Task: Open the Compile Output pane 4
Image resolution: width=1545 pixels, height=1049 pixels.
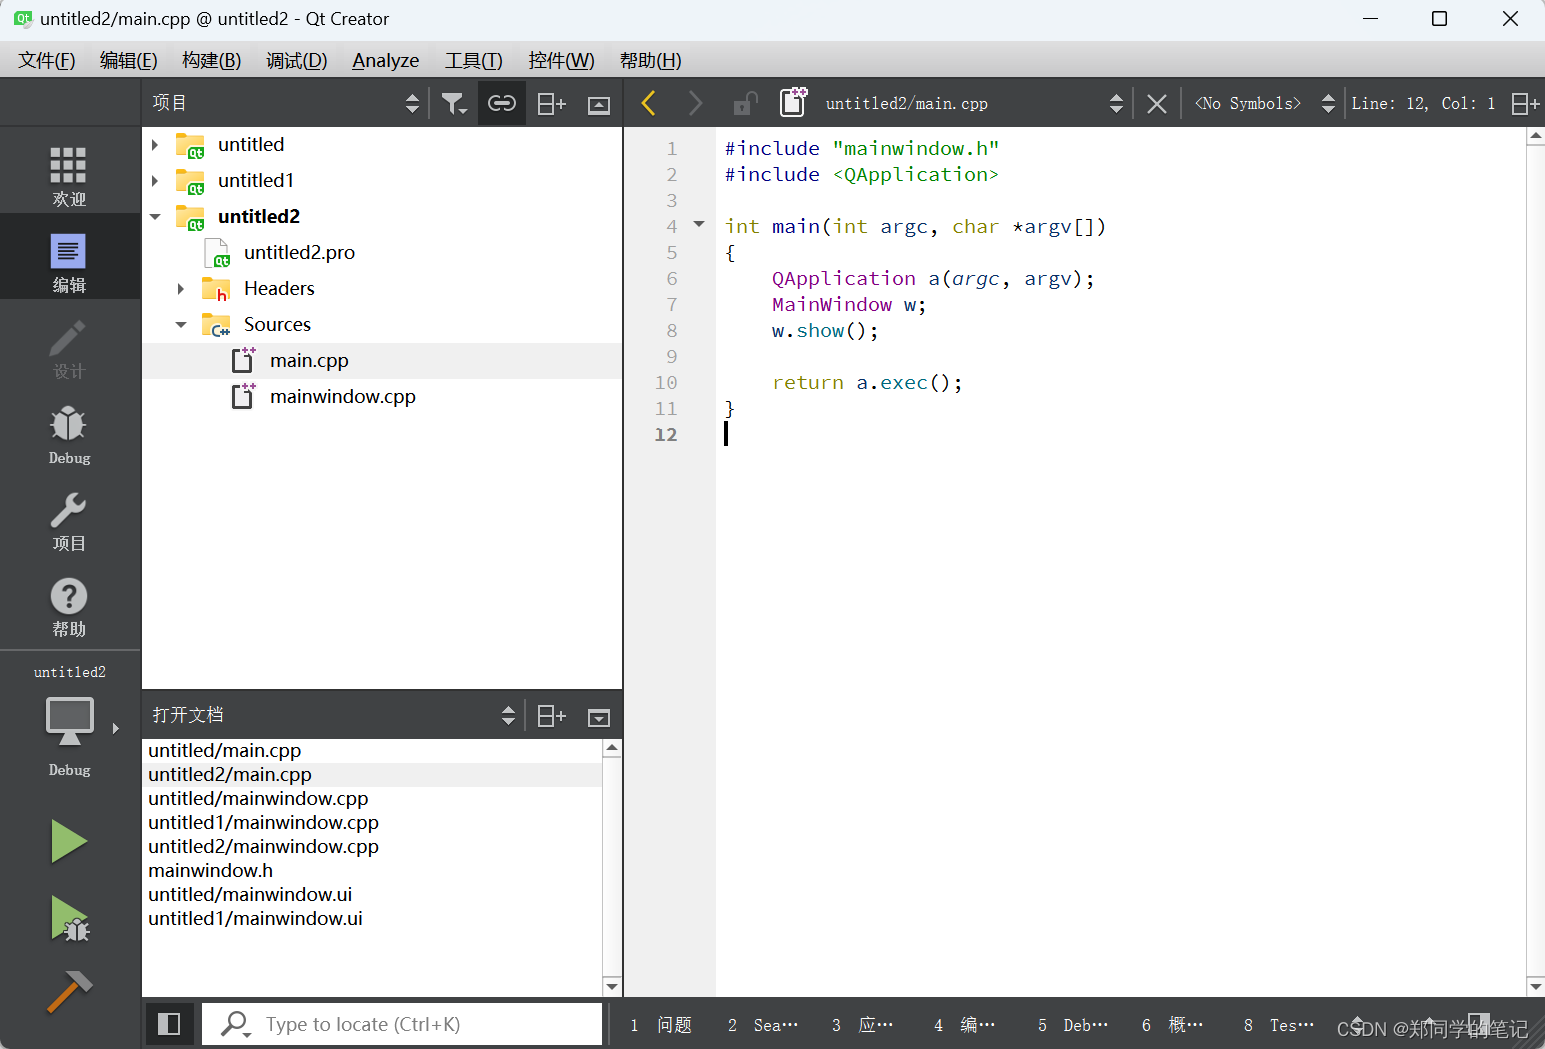Action: pyautogui.click(x=965, y=1024)
